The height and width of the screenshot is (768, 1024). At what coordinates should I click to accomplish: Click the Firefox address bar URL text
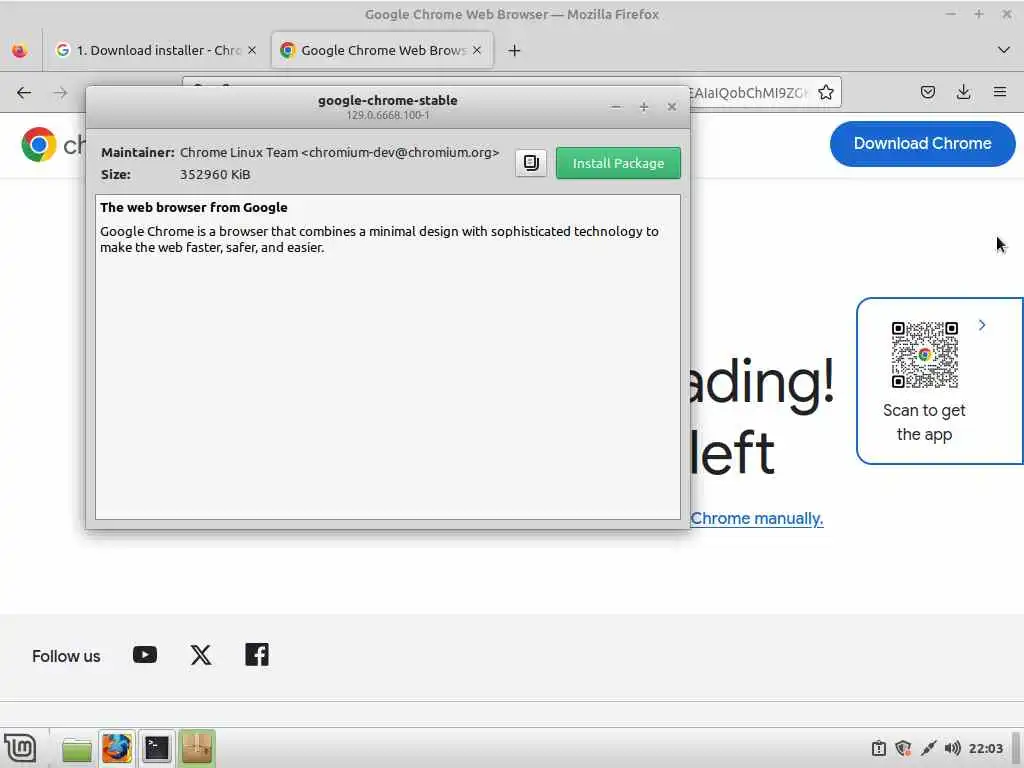pyautogui.click(x=748, y=93)
